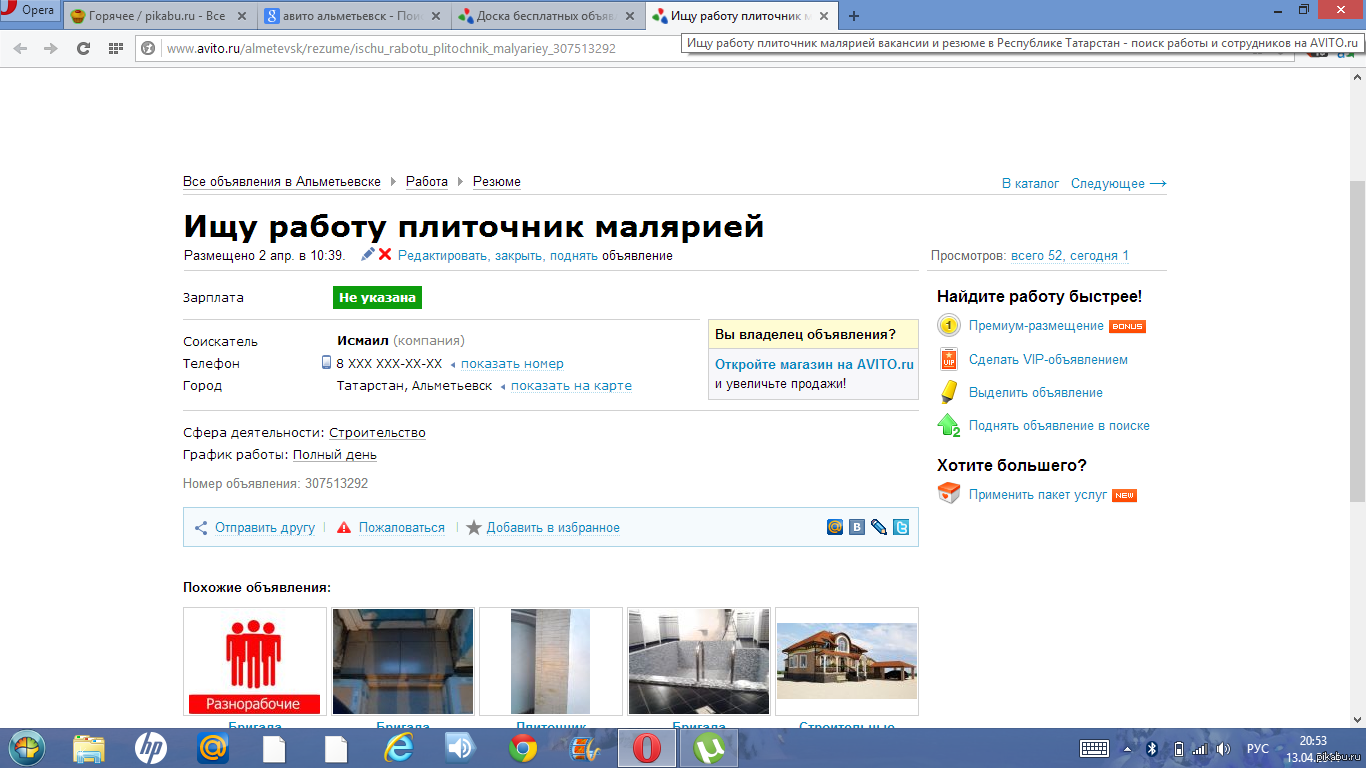
Task: Open the 'Разнорабочие' similar ad thumbnail
Action: (255, 661)
